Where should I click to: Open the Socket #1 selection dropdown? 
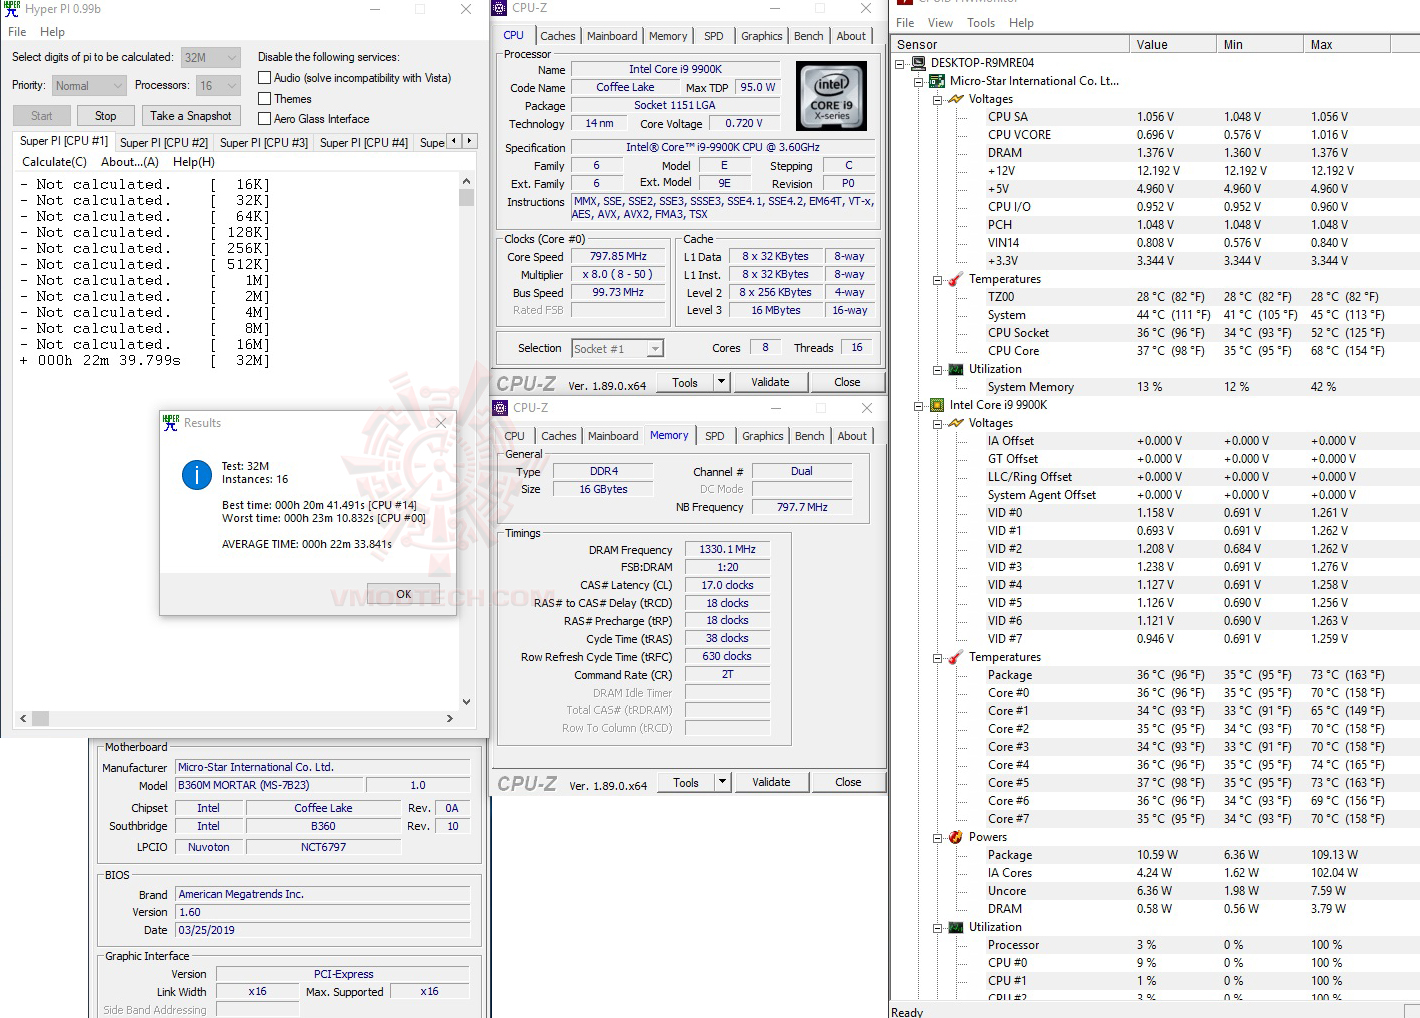coord(617,349)
